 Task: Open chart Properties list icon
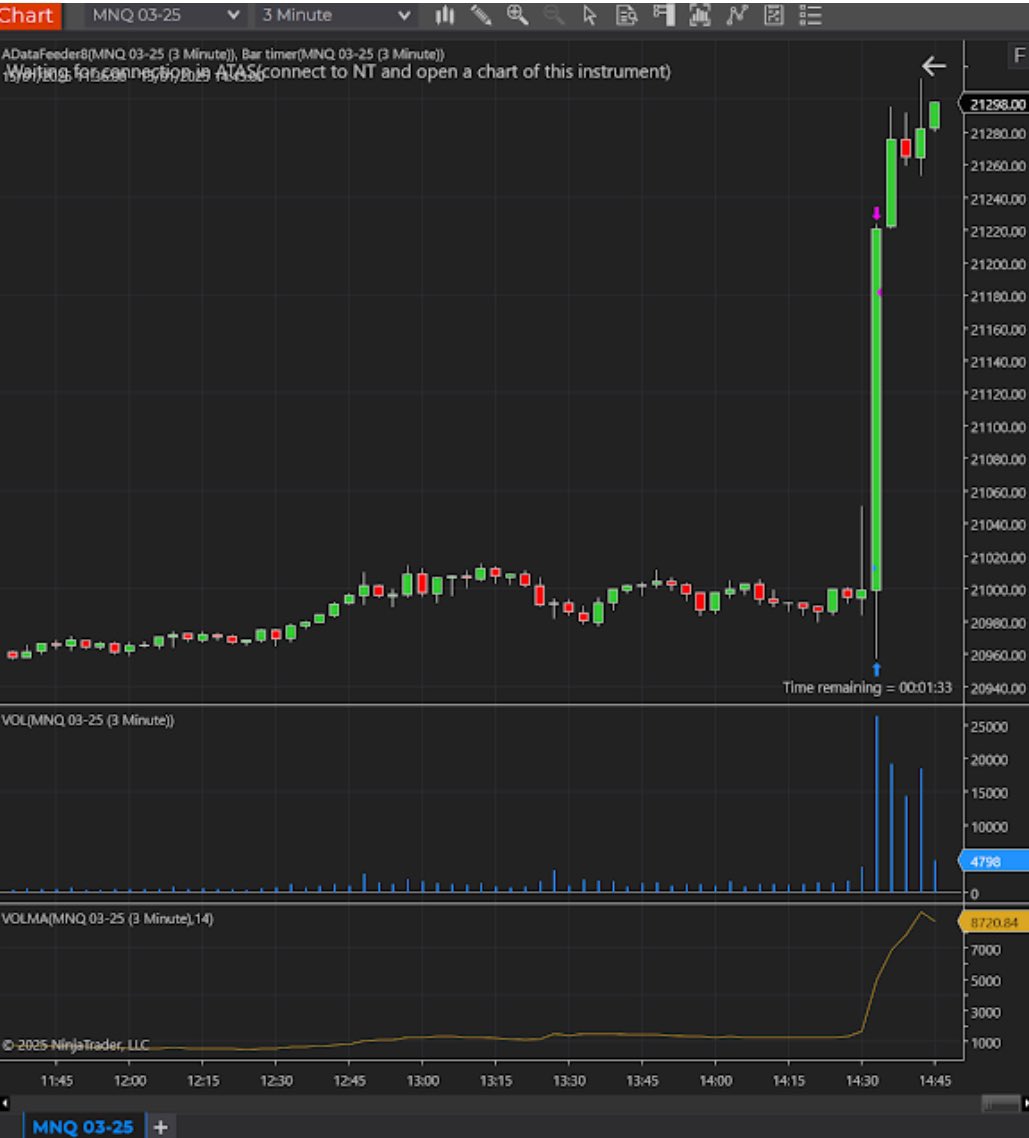pyautogui.click(x=810, y=15)
